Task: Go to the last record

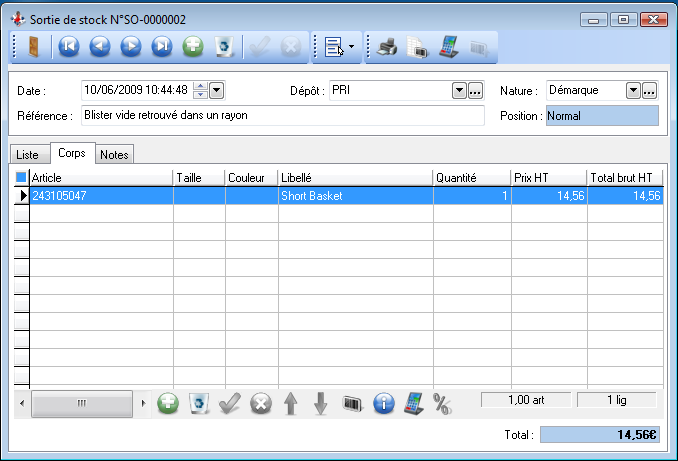Action: point(161,46)
